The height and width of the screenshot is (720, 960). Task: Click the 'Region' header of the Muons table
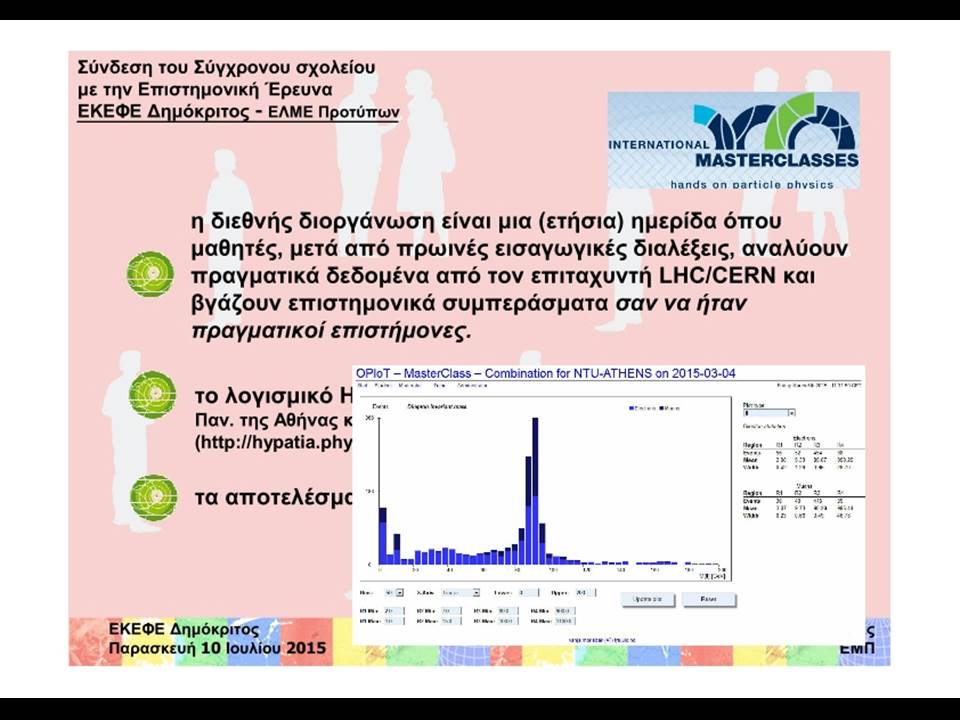click(752, 493)
